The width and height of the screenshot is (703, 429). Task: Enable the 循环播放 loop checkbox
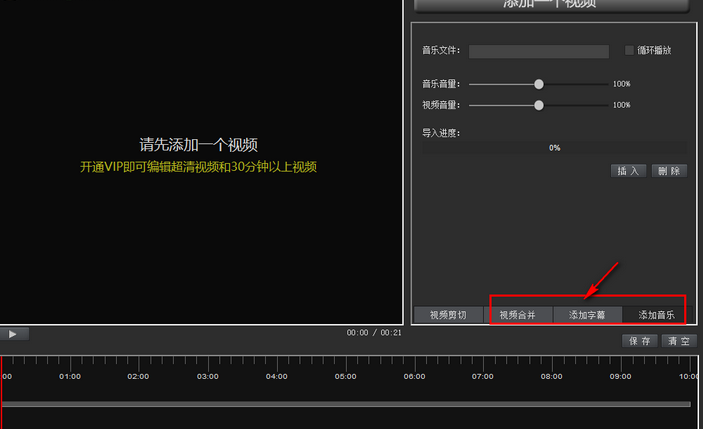point(630,50)
